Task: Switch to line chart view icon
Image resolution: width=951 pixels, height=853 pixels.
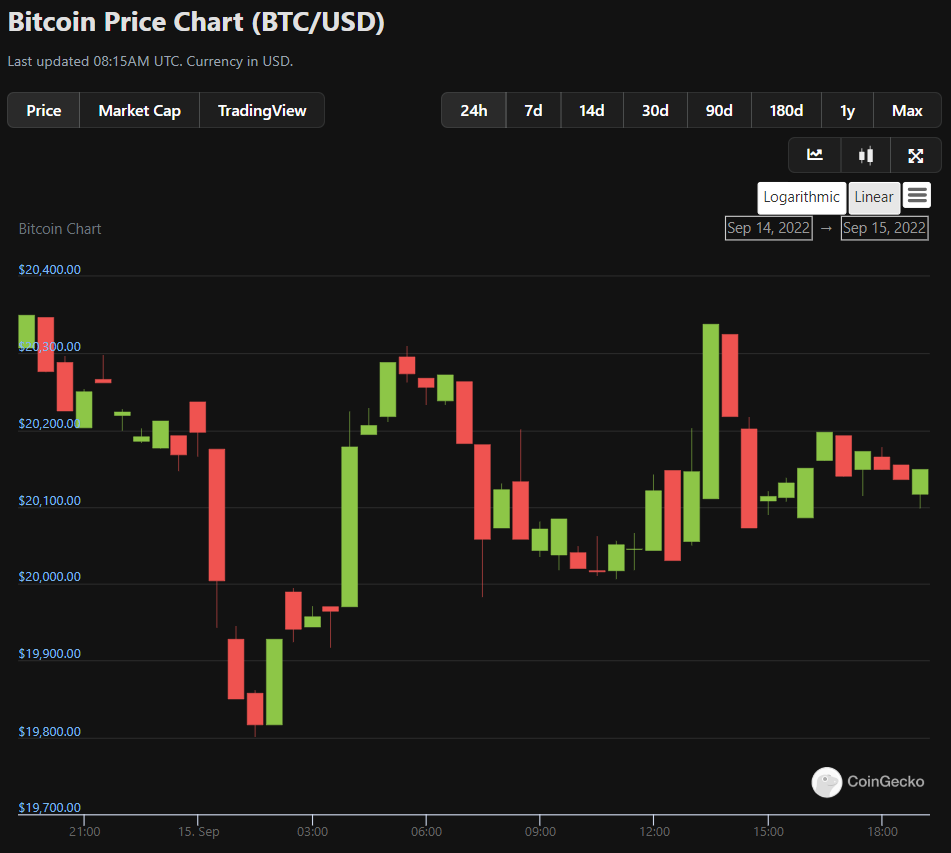Action: [815, 155]
